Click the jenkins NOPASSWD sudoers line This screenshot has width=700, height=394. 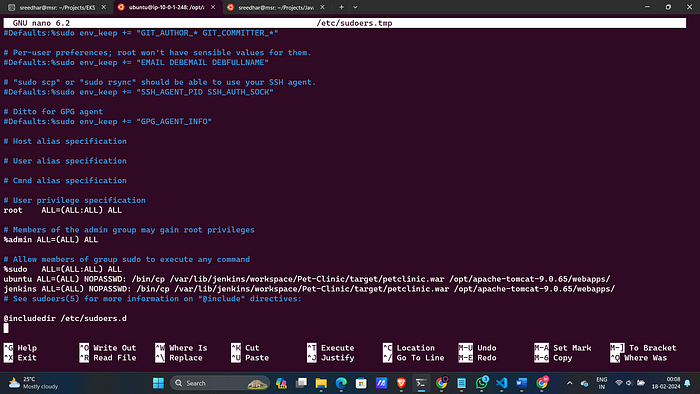click(309, 289)
